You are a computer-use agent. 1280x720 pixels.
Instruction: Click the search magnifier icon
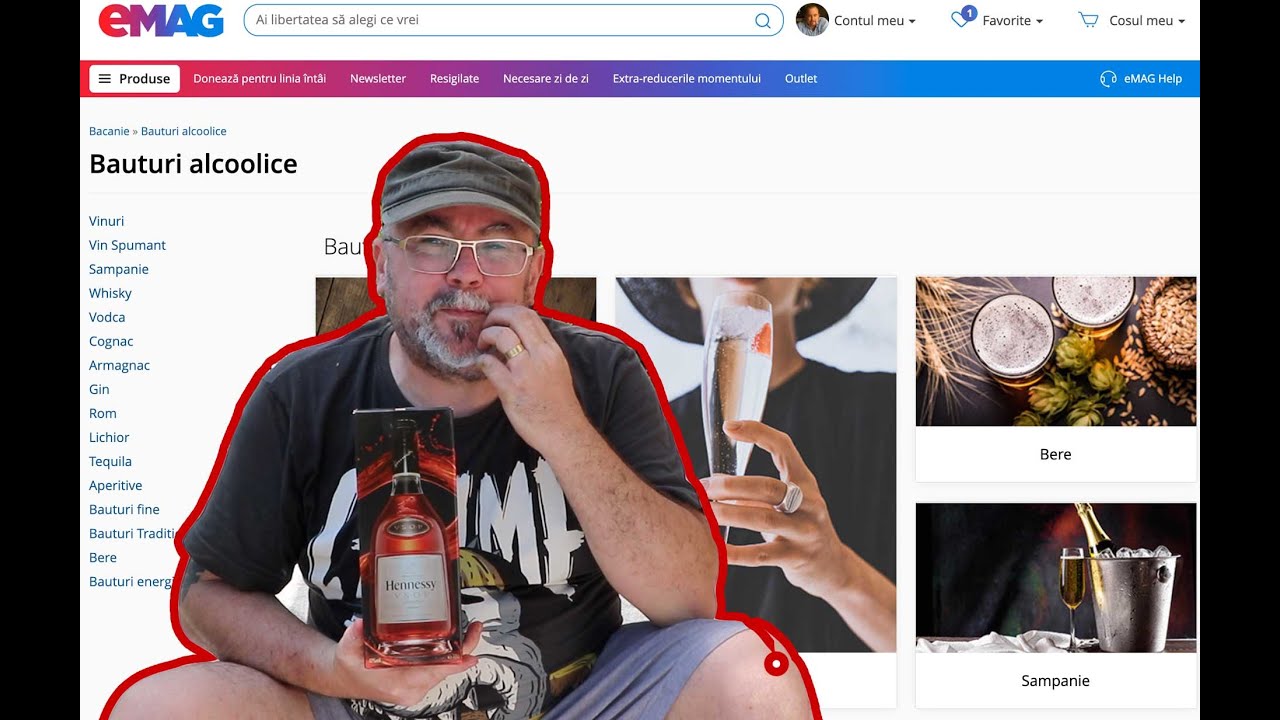pos(762,21)
